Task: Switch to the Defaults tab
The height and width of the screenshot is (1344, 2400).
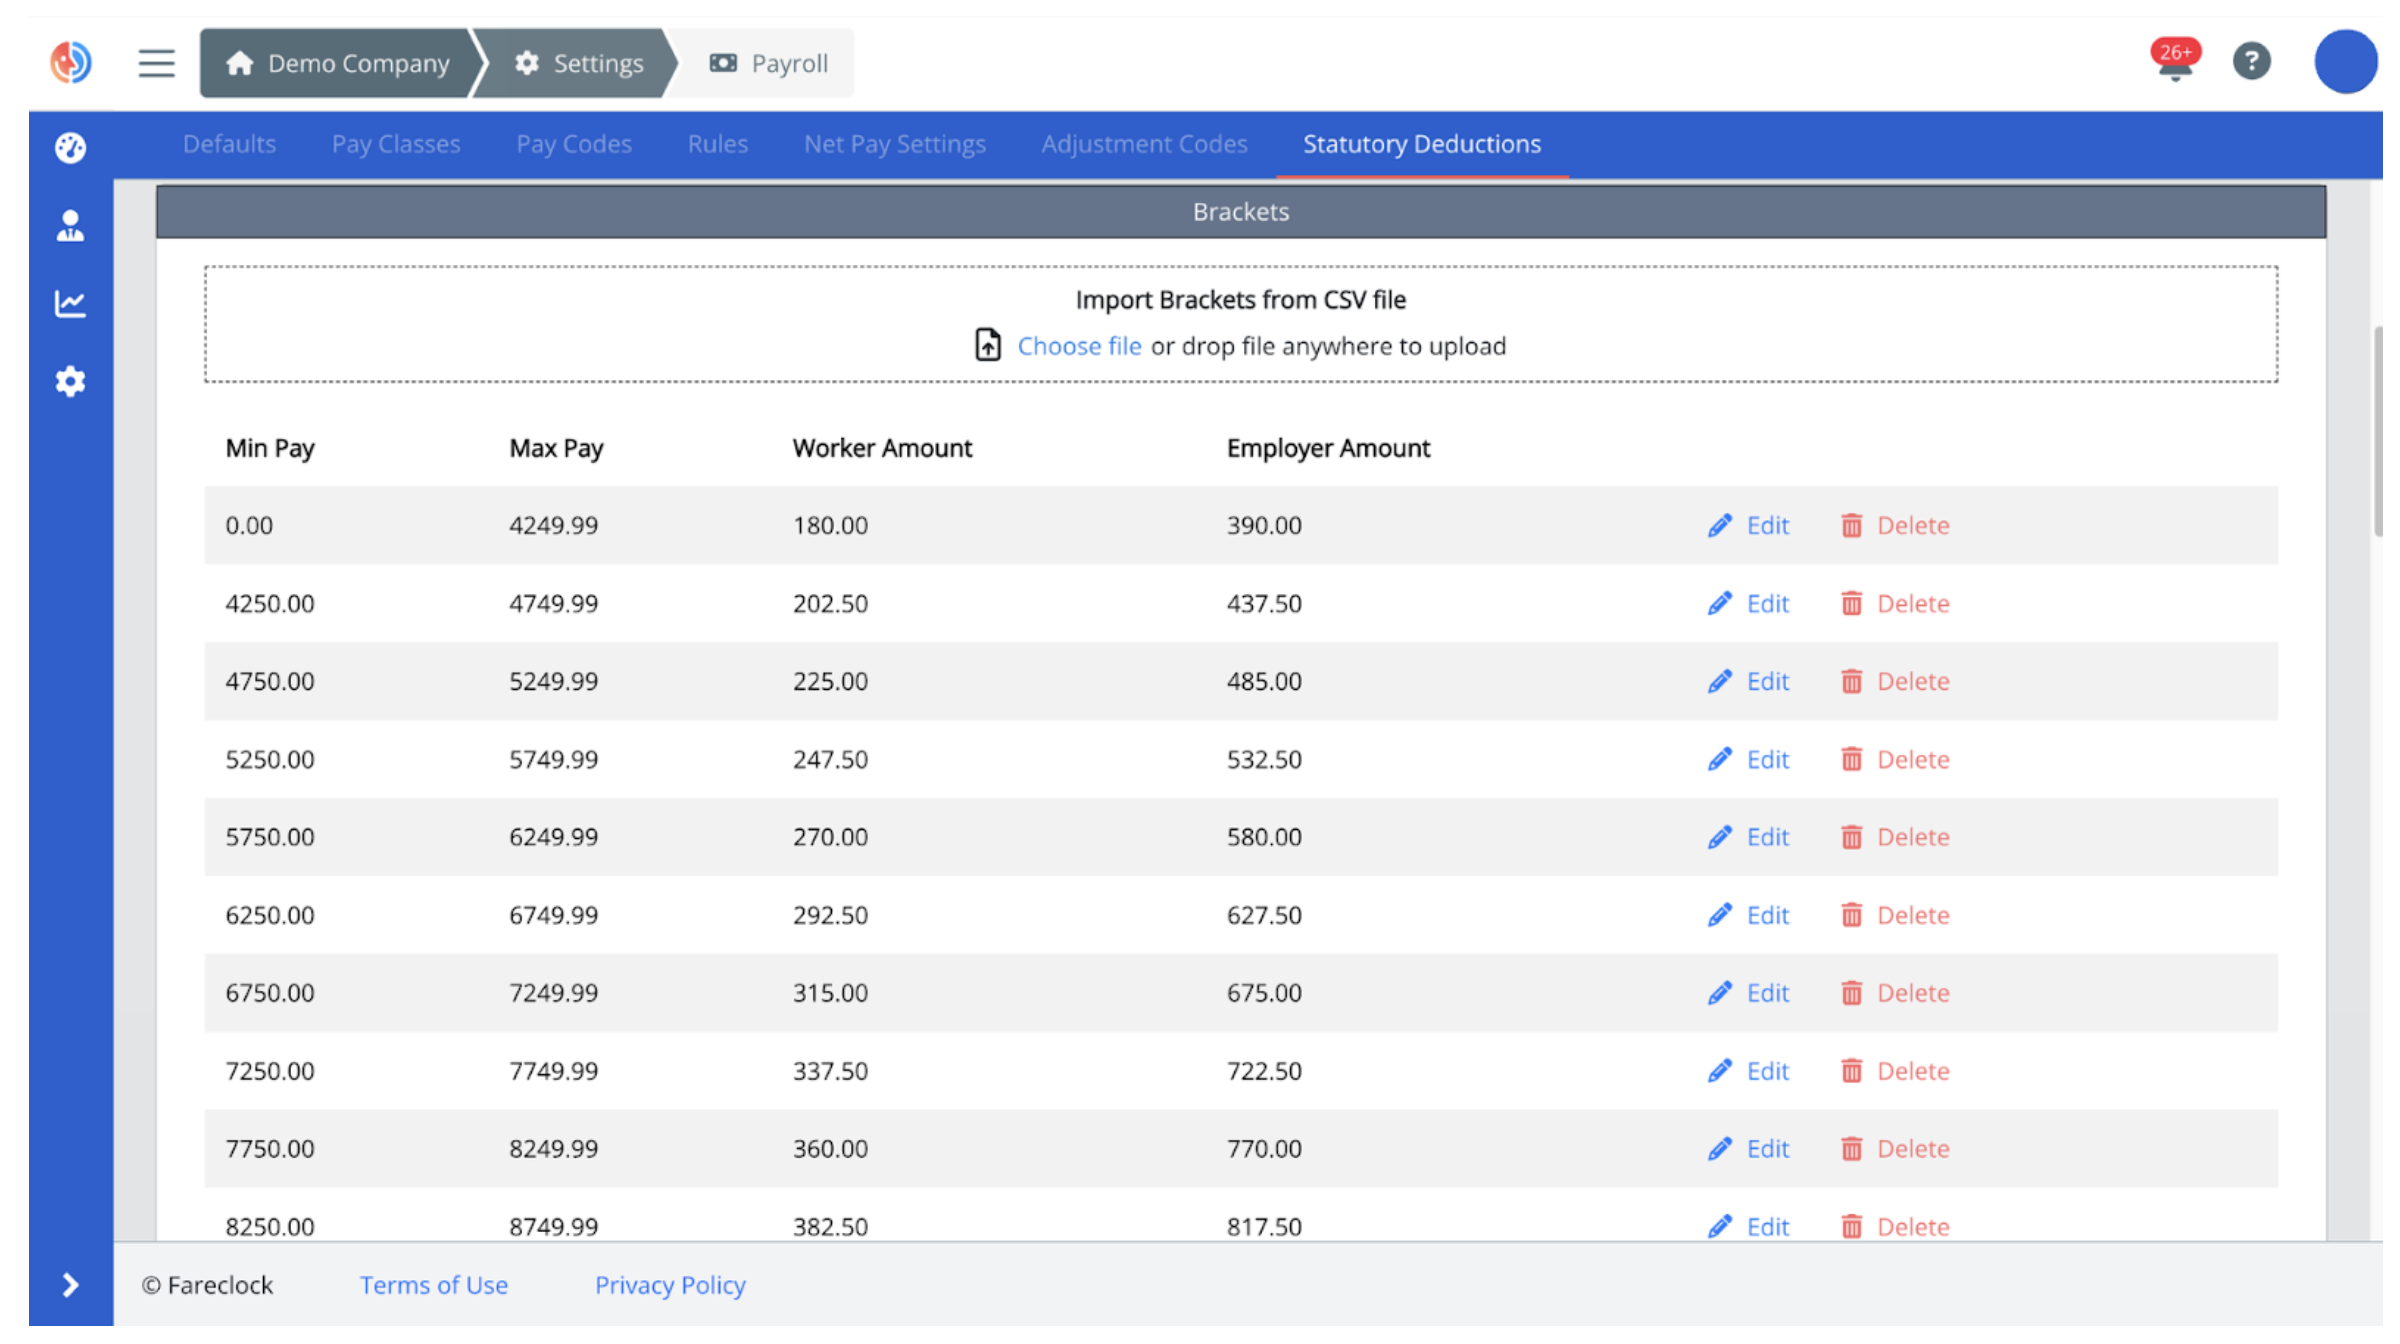Action: [x=229, y=144]
